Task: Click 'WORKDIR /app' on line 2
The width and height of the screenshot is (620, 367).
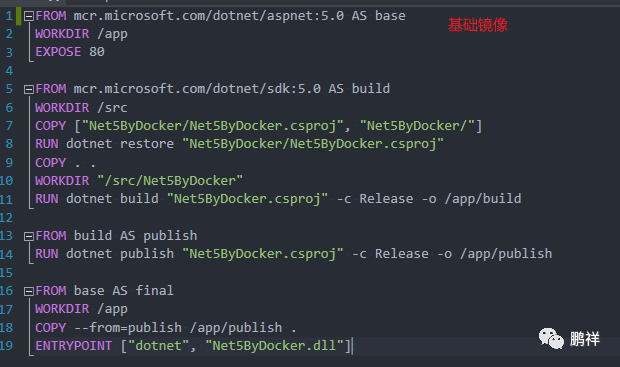Action: [81, 34]
